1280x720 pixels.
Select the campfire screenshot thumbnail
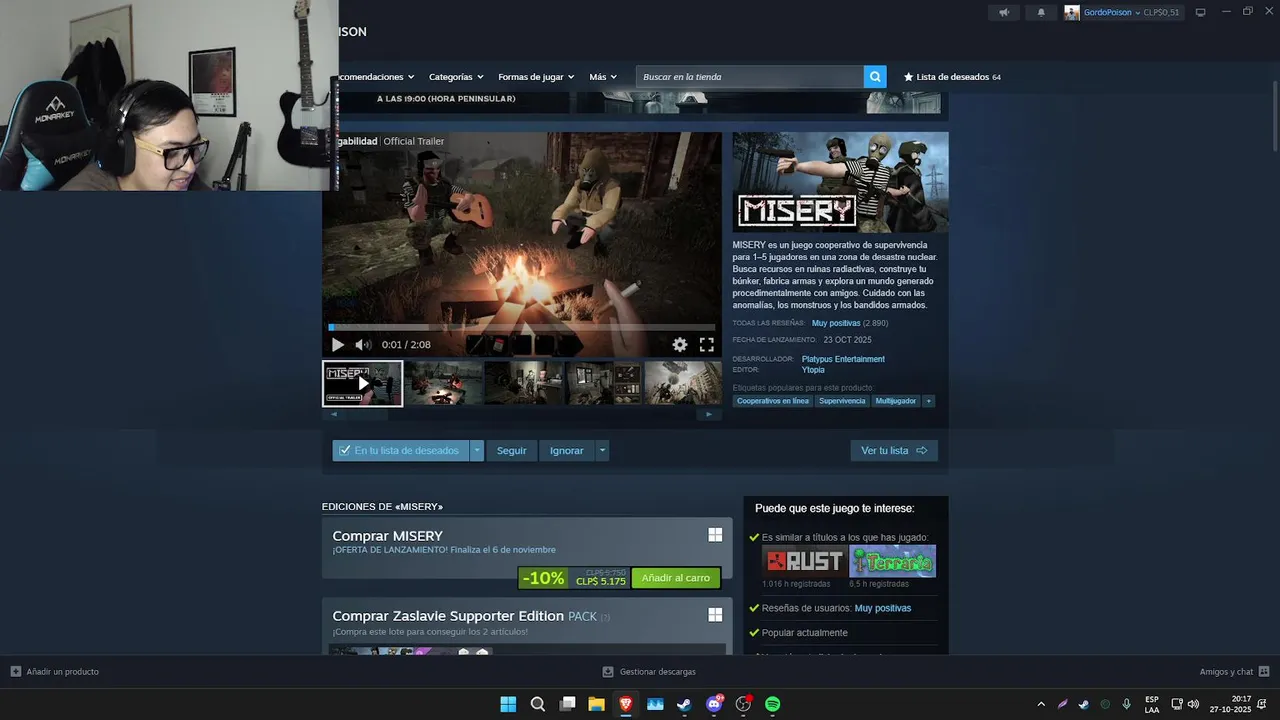tap(443, 383)
